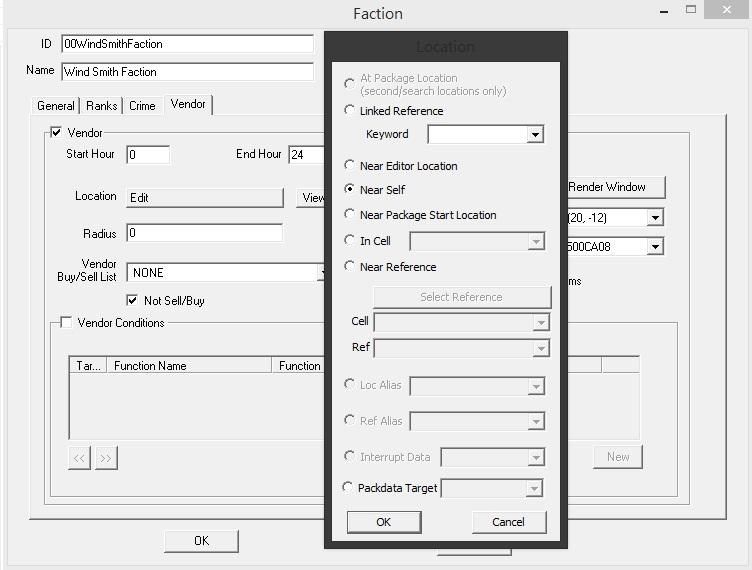Click the Start Hour input field
Screen dimensions: 752x570
pyautogui.click(x=148, y=154)
